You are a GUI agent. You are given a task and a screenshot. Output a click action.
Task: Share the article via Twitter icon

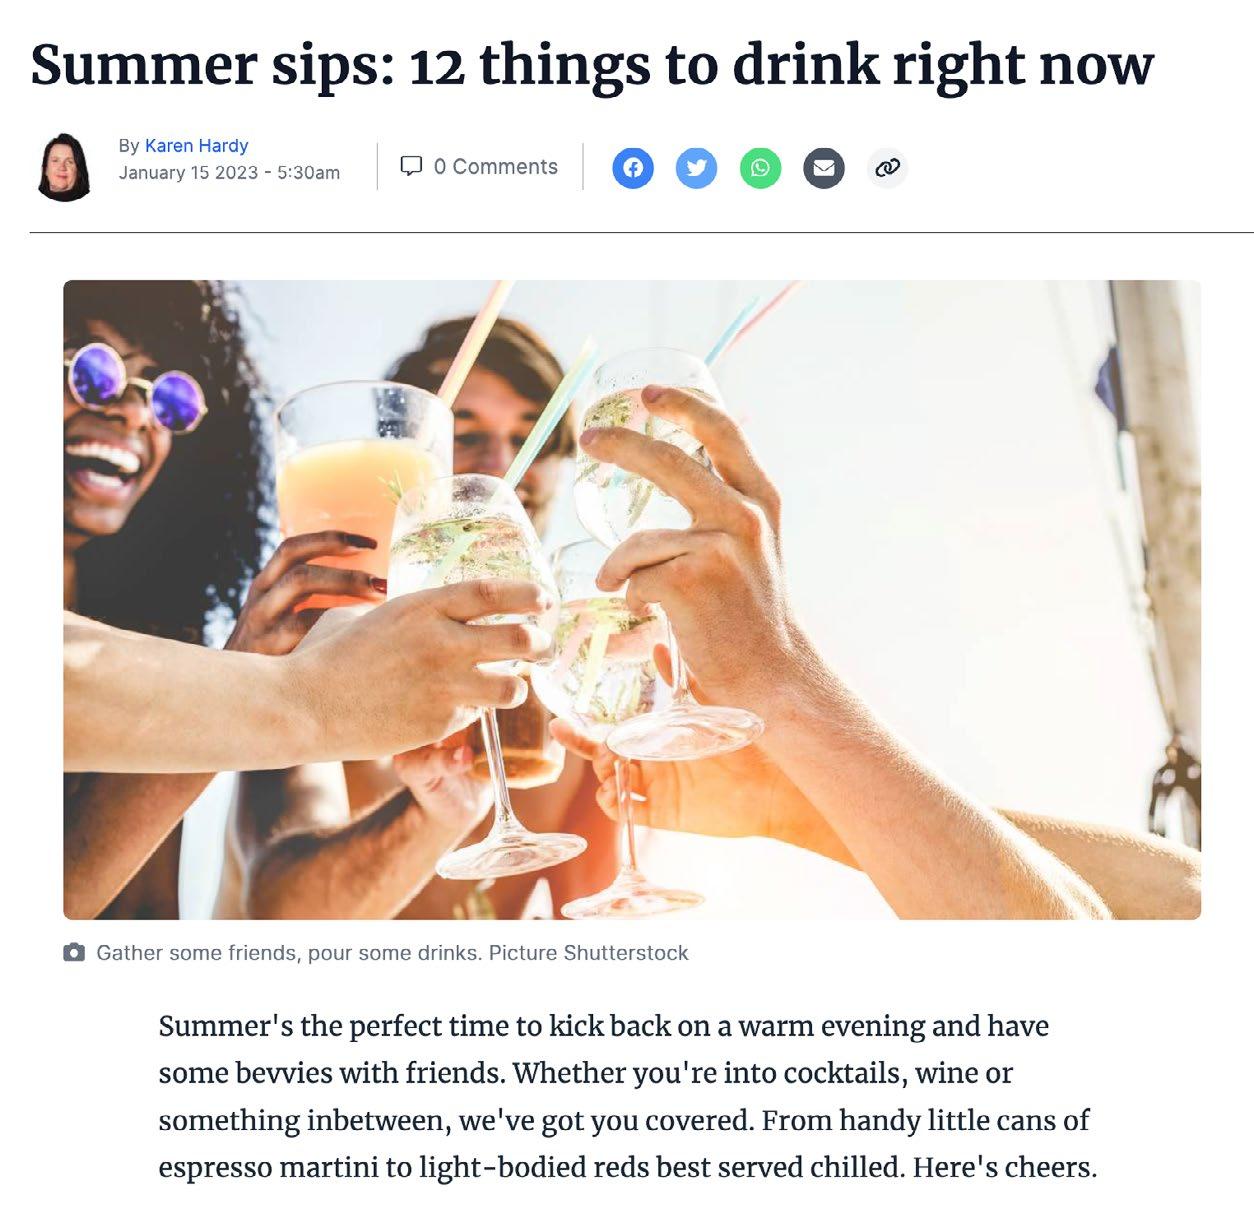pyautogui.click(x=696, y=167)
